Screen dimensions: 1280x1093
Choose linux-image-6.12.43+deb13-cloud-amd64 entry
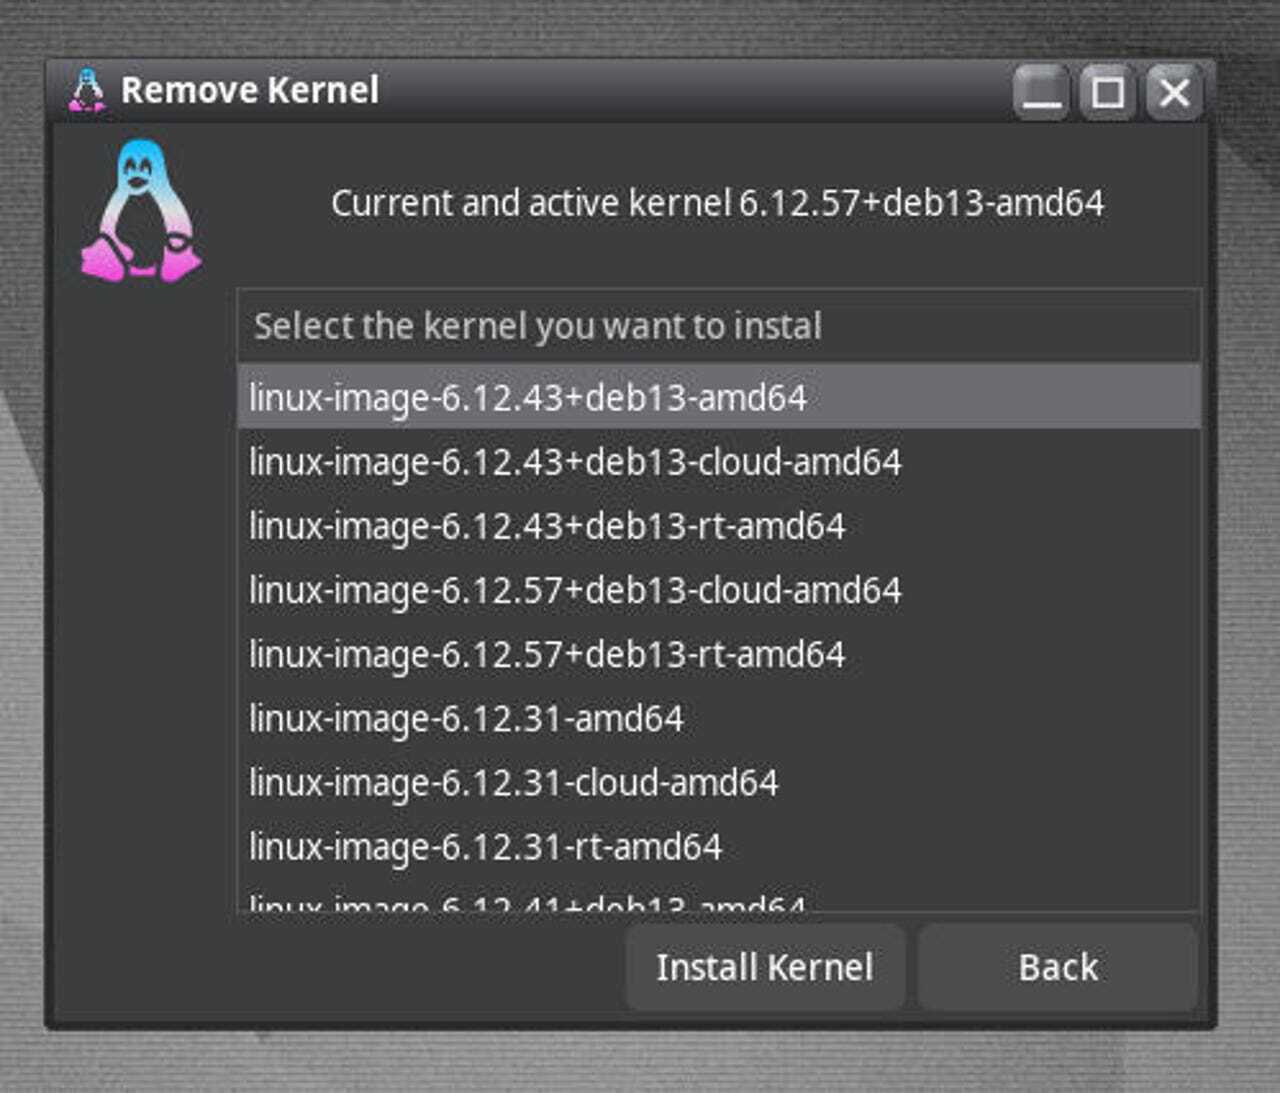click(719, 461)
